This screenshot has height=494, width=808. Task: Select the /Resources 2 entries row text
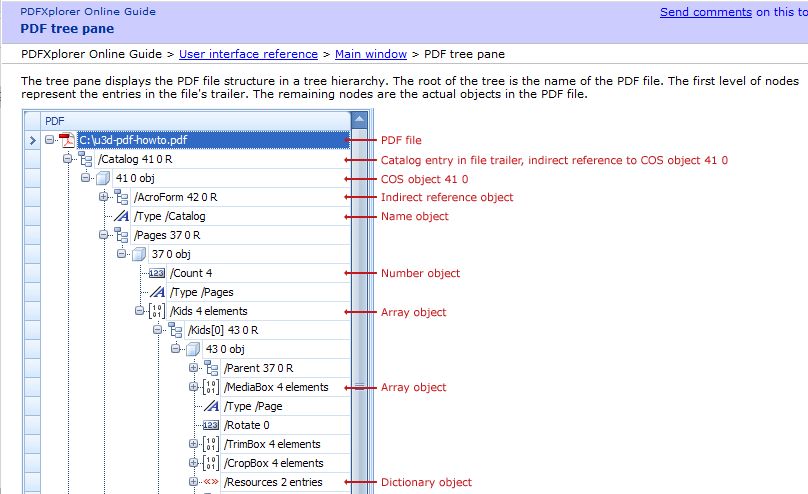[273, 482]
